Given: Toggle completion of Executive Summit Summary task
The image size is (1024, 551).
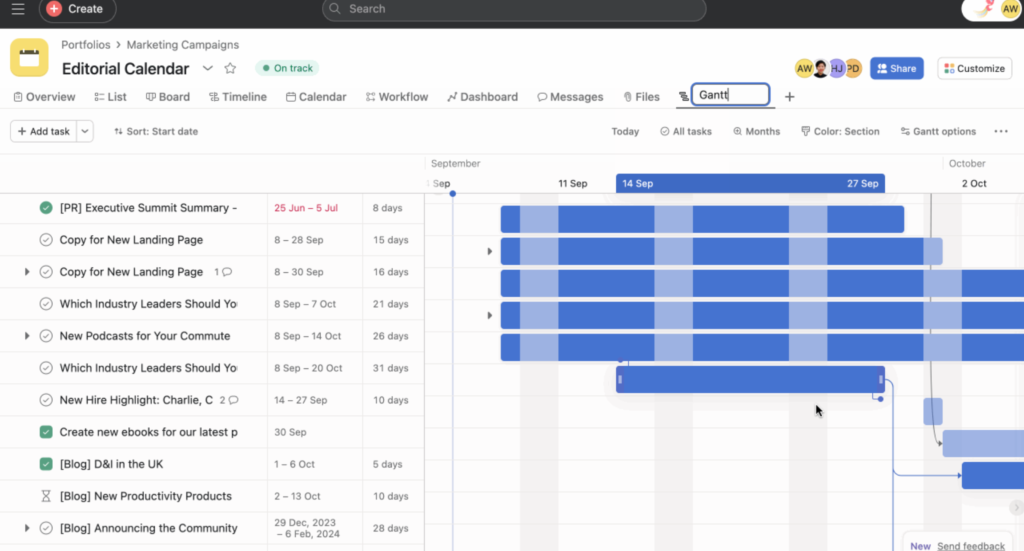Looking at the screenshot, I should (46, 208).
